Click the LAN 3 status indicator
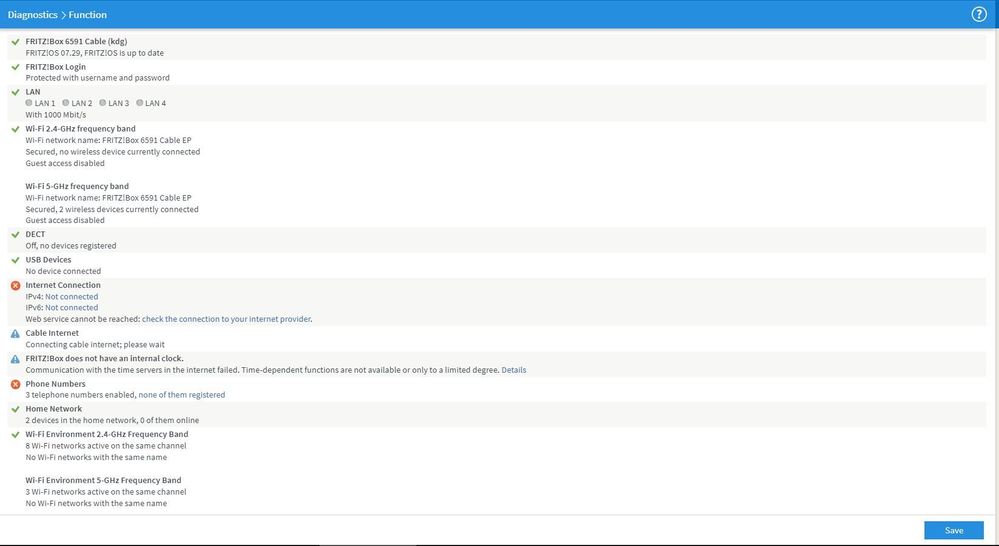999x546 pixels. click(103, 103)
